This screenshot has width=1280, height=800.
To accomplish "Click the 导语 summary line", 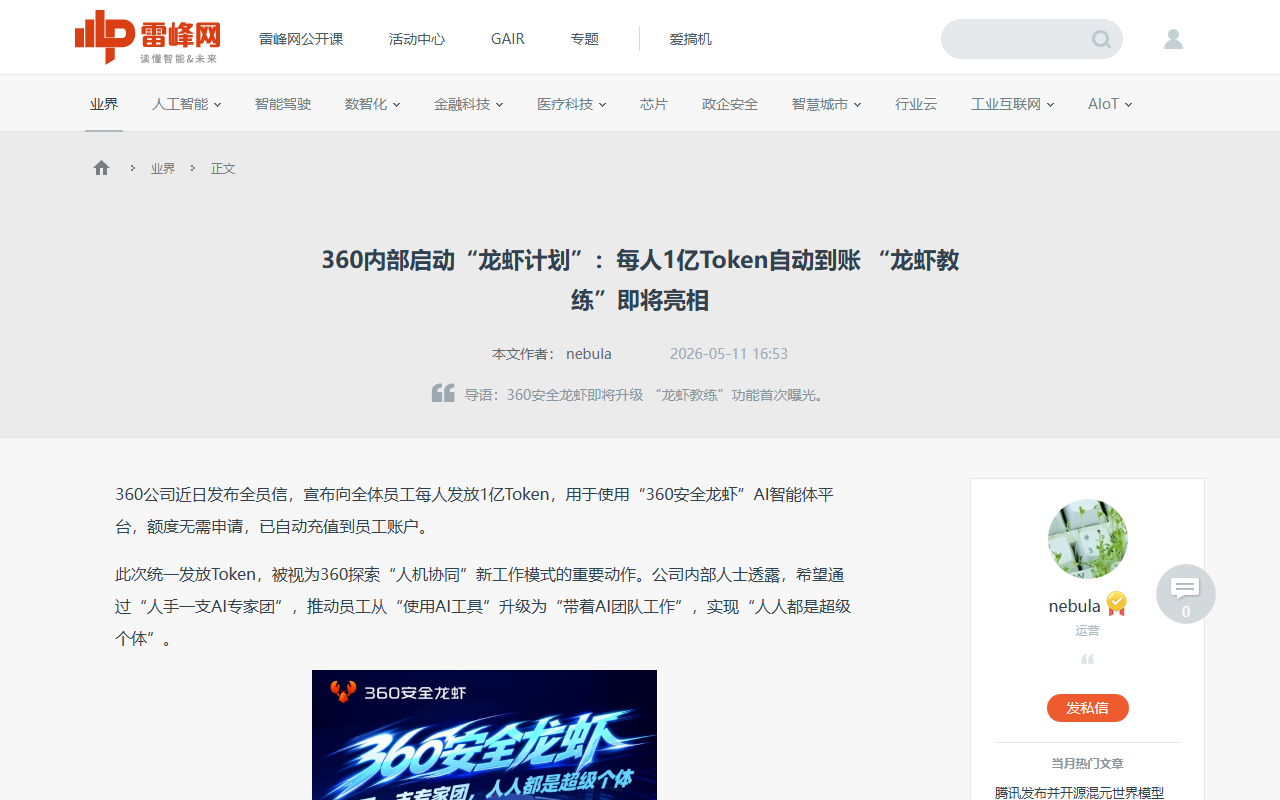I will pos(645,395).
